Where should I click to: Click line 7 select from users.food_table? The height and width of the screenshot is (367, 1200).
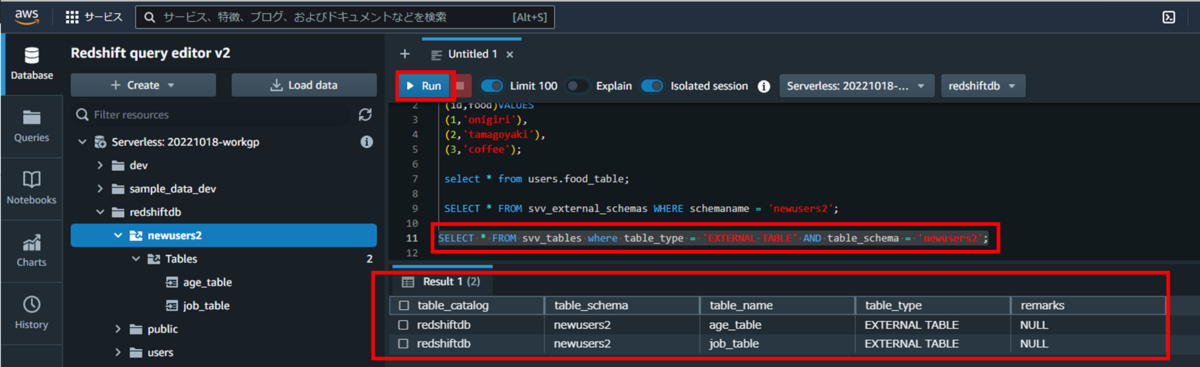(x=538, y=179)
